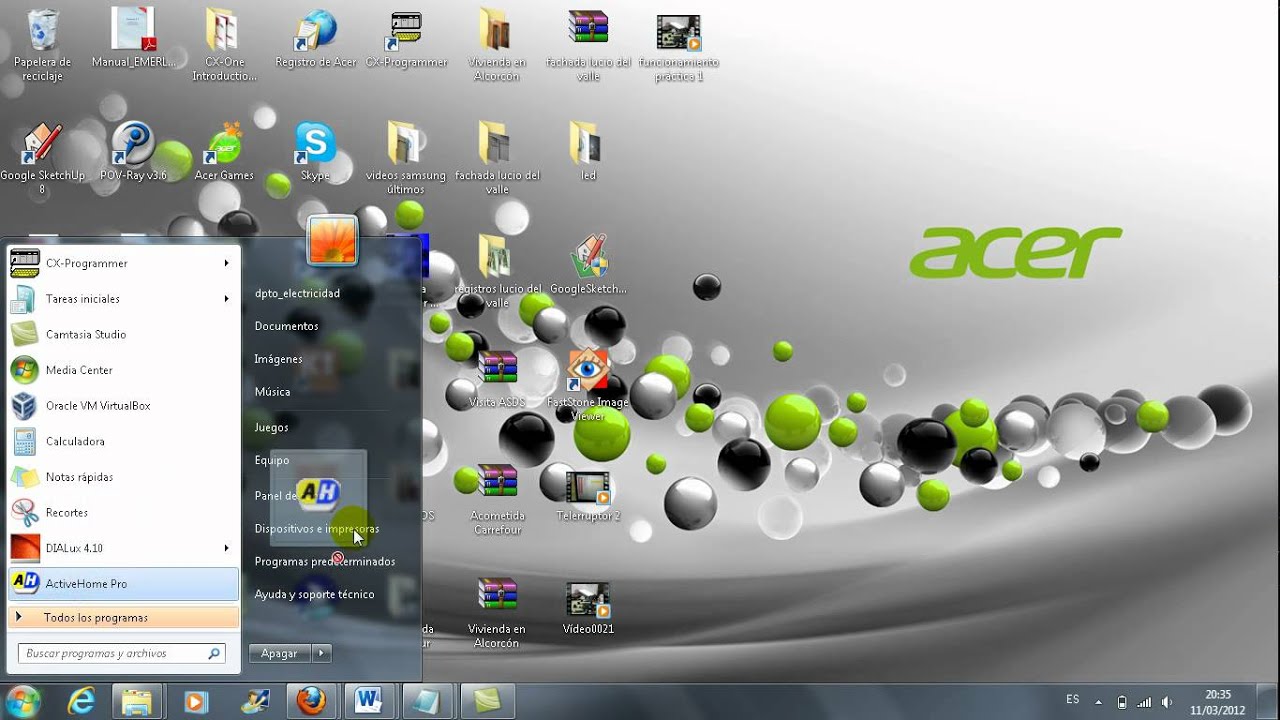Image resolution: width=1280 pixels, height=720 pixels.
Task: Open Calculadora from Start menu
Action: [124, 441]
